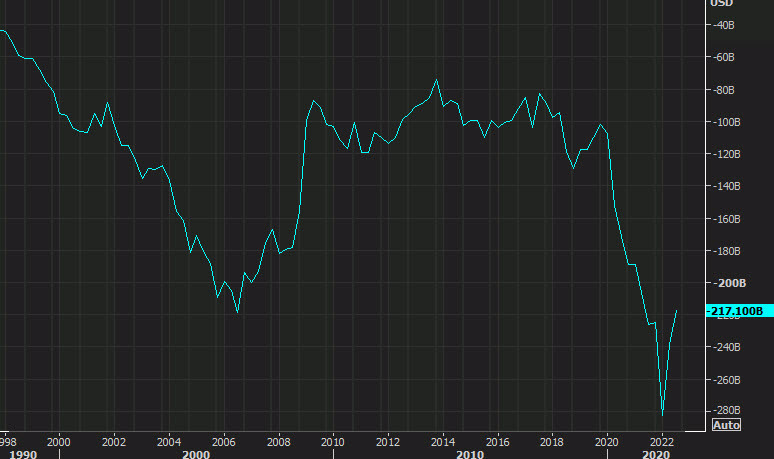Viewport: 774px width, 459px height.
Task: Click the 2000 year tick label
Action: [x=58, y=442]
